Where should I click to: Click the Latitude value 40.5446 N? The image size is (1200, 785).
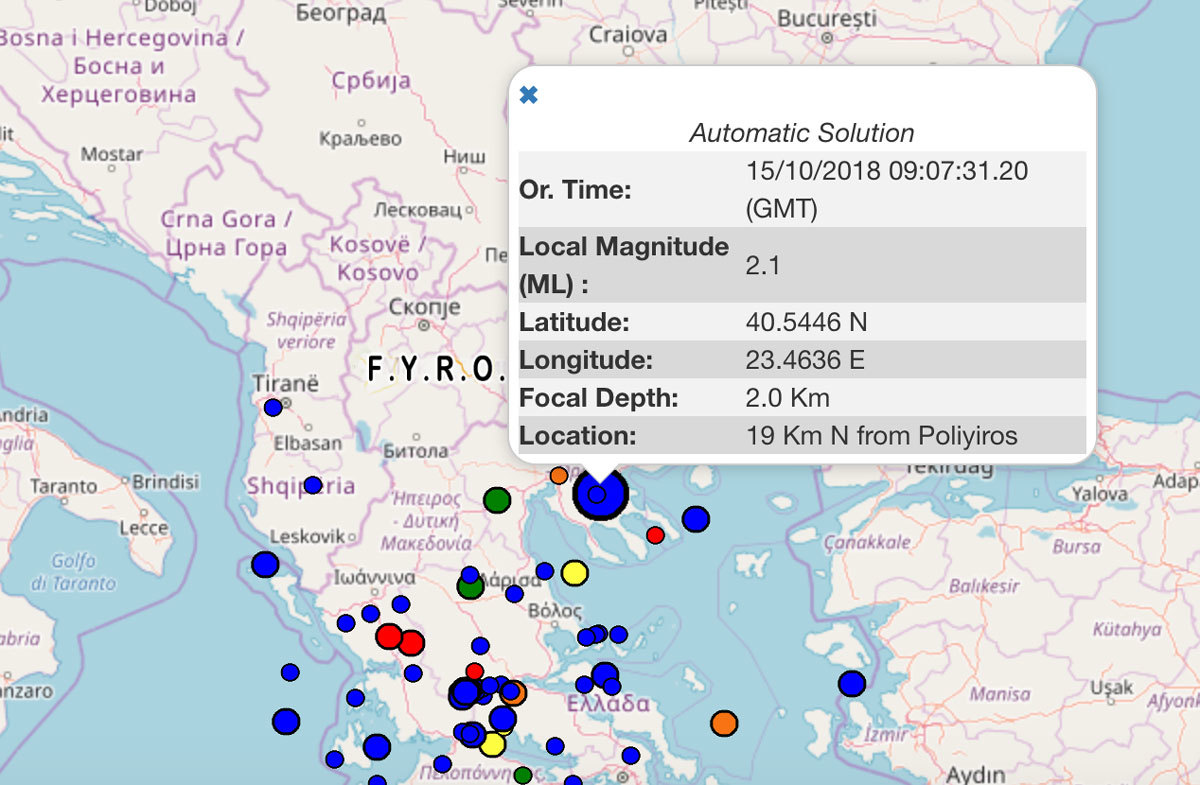click(x=806, y=322)
